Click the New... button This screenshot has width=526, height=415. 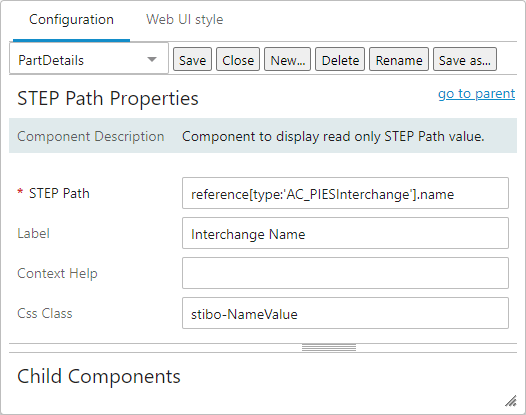287,59
